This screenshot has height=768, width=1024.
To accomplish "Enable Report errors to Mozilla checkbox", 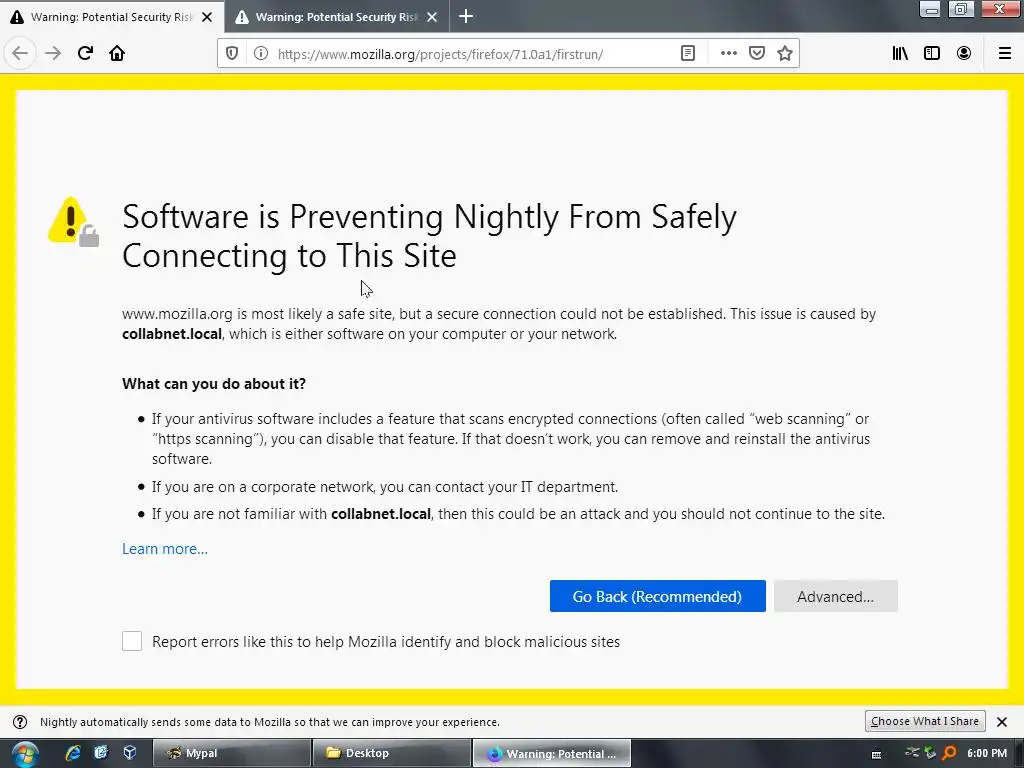I will [132, 641].
